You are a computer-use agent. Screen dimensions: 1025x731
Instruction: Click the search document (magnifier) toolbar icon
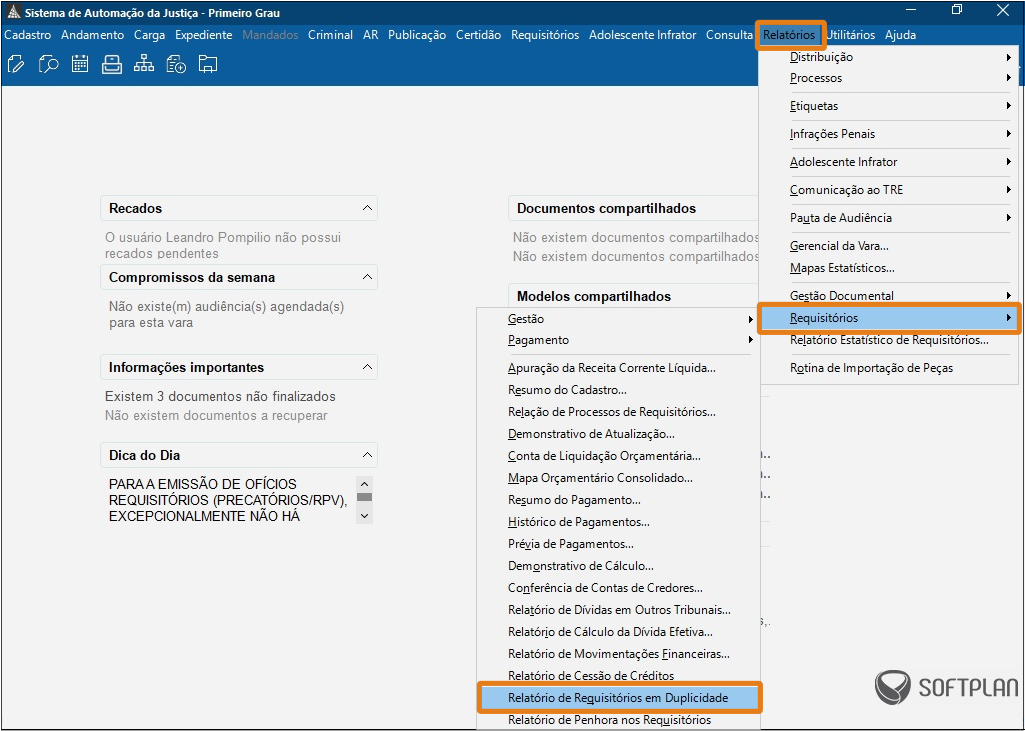click(48, 64)
